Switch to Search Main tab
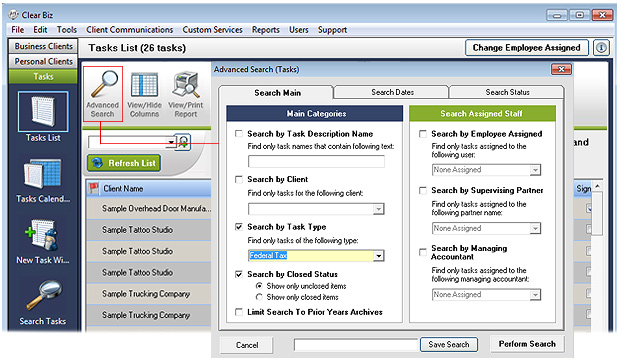The width and height of the screenshot is (621, 361). (277, 93)
